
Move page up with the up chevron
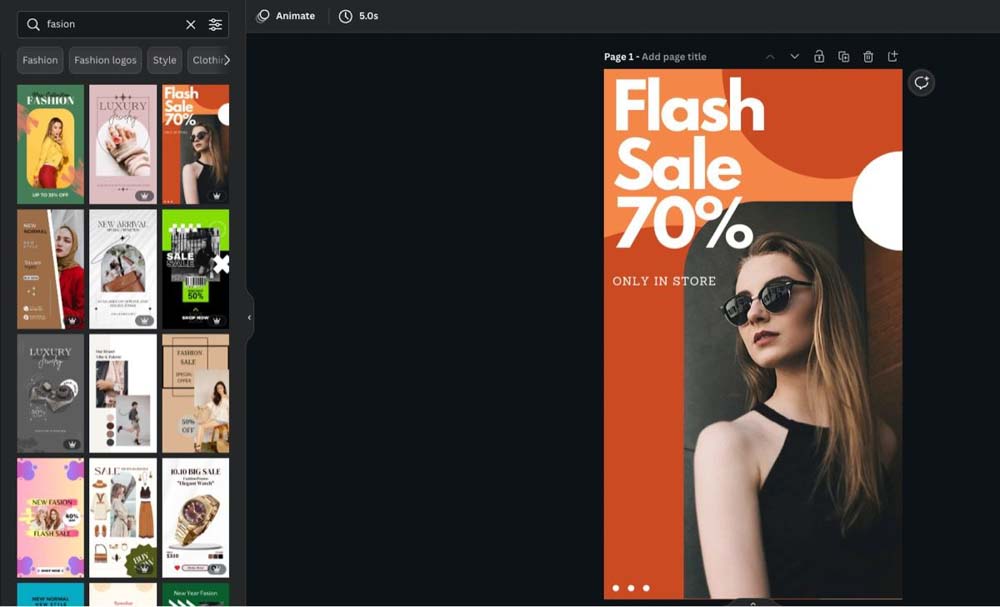pyautogui.click(x=770, y=57)
